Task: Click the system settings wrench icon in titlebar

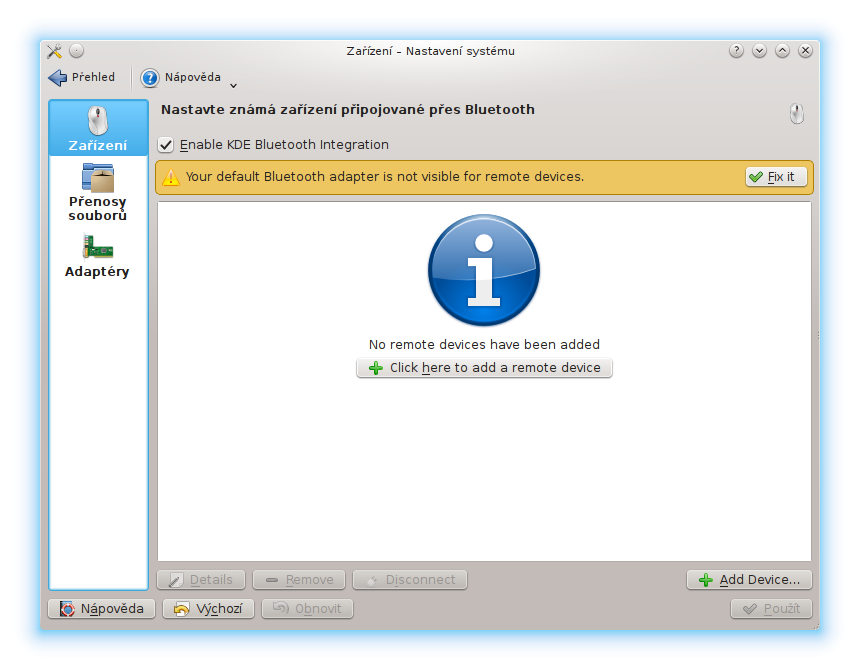Action: tap(54, 51)
